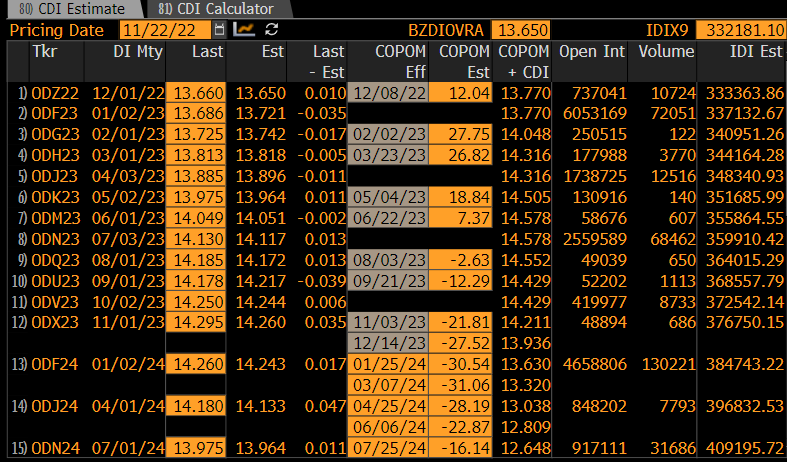Edit COPOM Est value -21.81
Image resolution: width=787 pixels, height=462 pixels.
[461, 322]
